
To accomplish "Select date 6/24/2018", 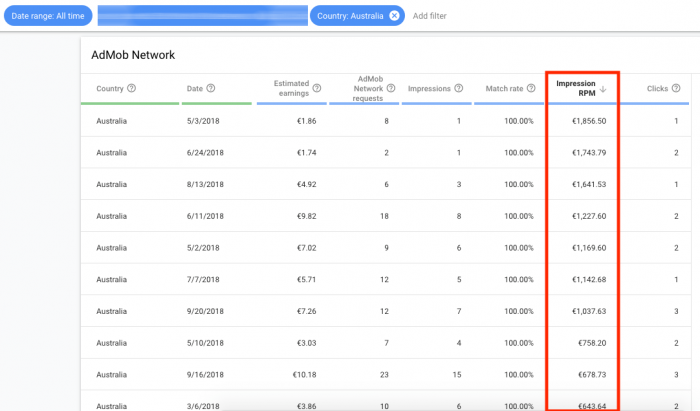I will coord(205,153).
